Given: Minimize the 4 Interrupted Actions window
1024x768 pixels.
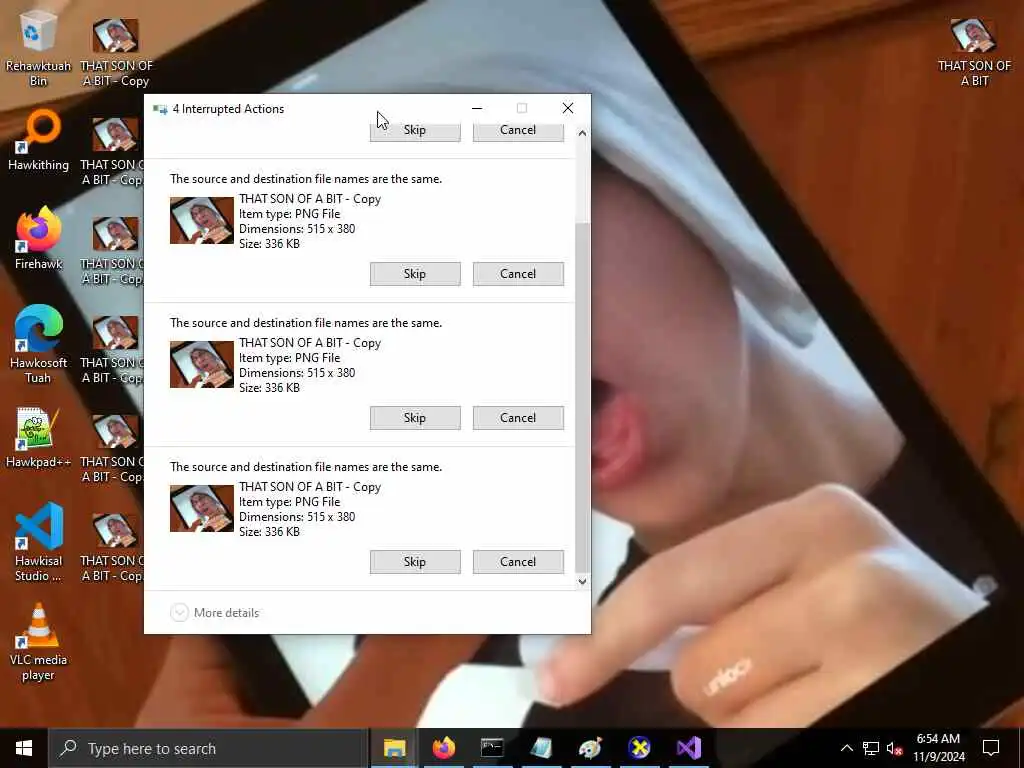Looking at the screenshot, I should point(477,108).
